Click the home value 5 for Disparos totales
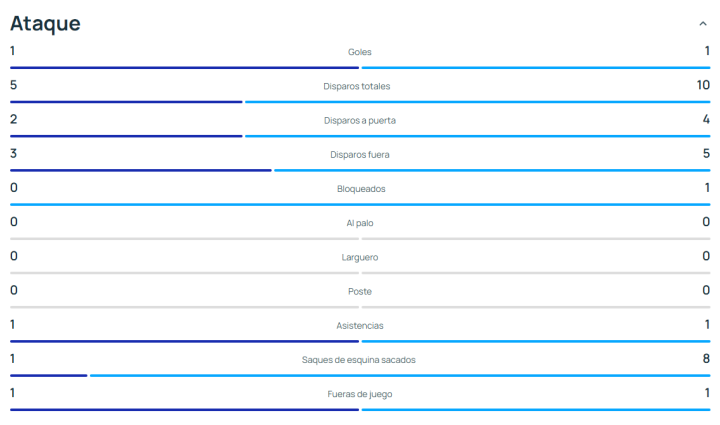This screenshot has width=720, height=425. [14, 85]
